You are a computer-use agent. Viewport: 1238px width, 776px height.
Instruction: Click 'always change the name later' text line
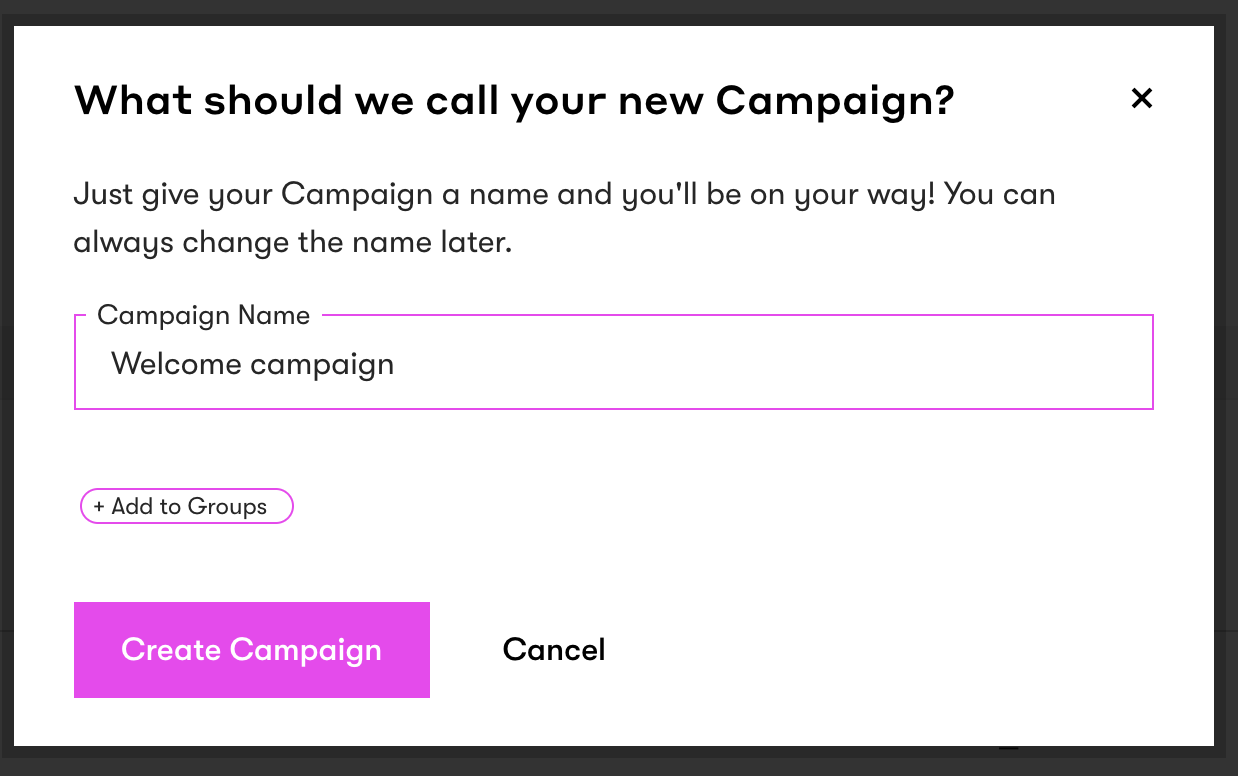[x=292, y=243]
